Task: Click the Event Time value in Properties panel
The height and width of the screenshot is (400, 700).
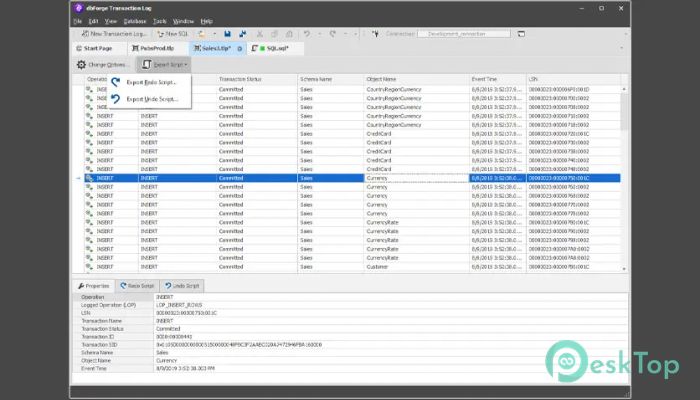Action: pyautogui.click(x=185, y=369)
